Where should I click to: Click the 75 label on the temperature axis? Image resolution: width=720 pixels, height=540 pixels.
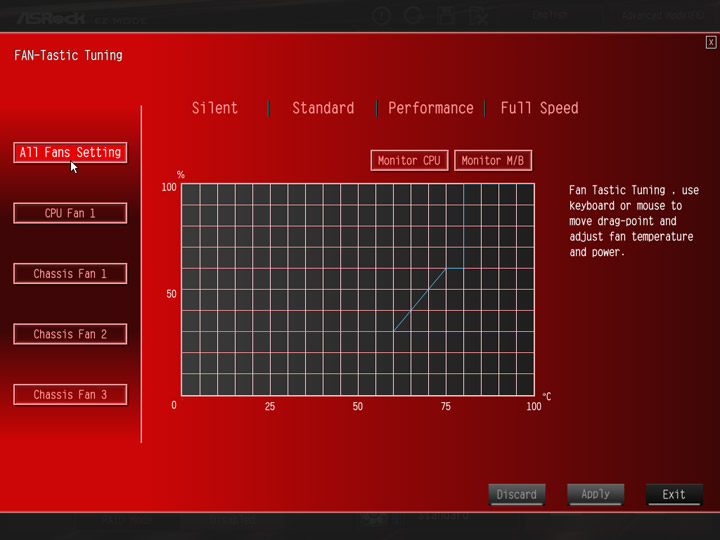(445, 406)
